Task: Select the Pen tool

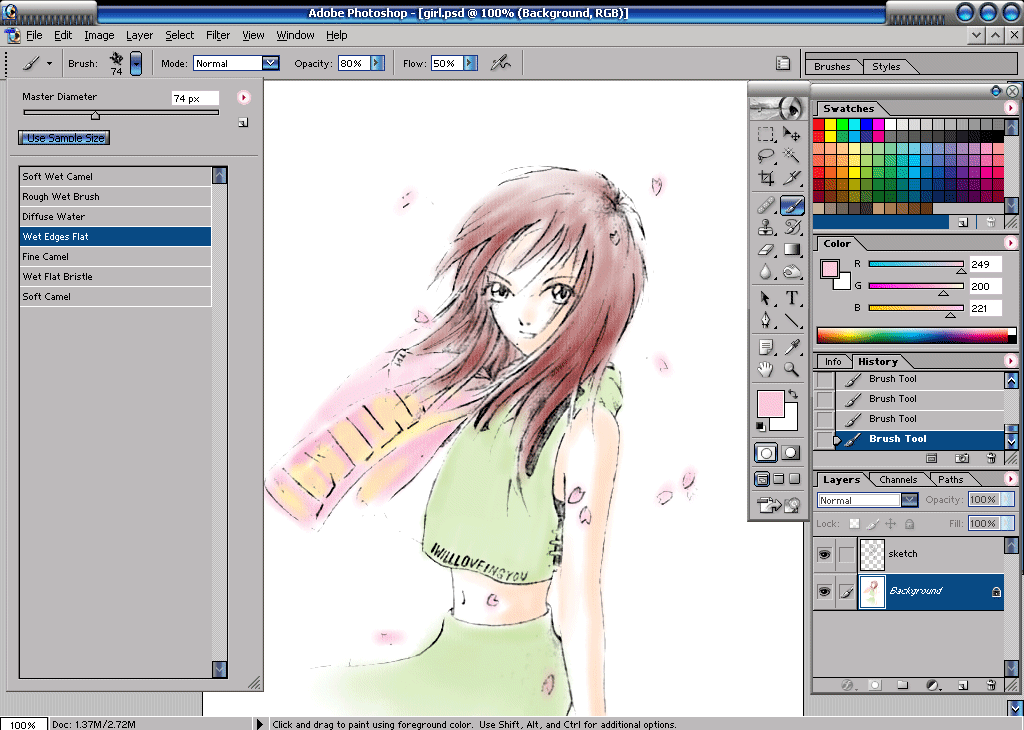Action: tap(766, 320)
